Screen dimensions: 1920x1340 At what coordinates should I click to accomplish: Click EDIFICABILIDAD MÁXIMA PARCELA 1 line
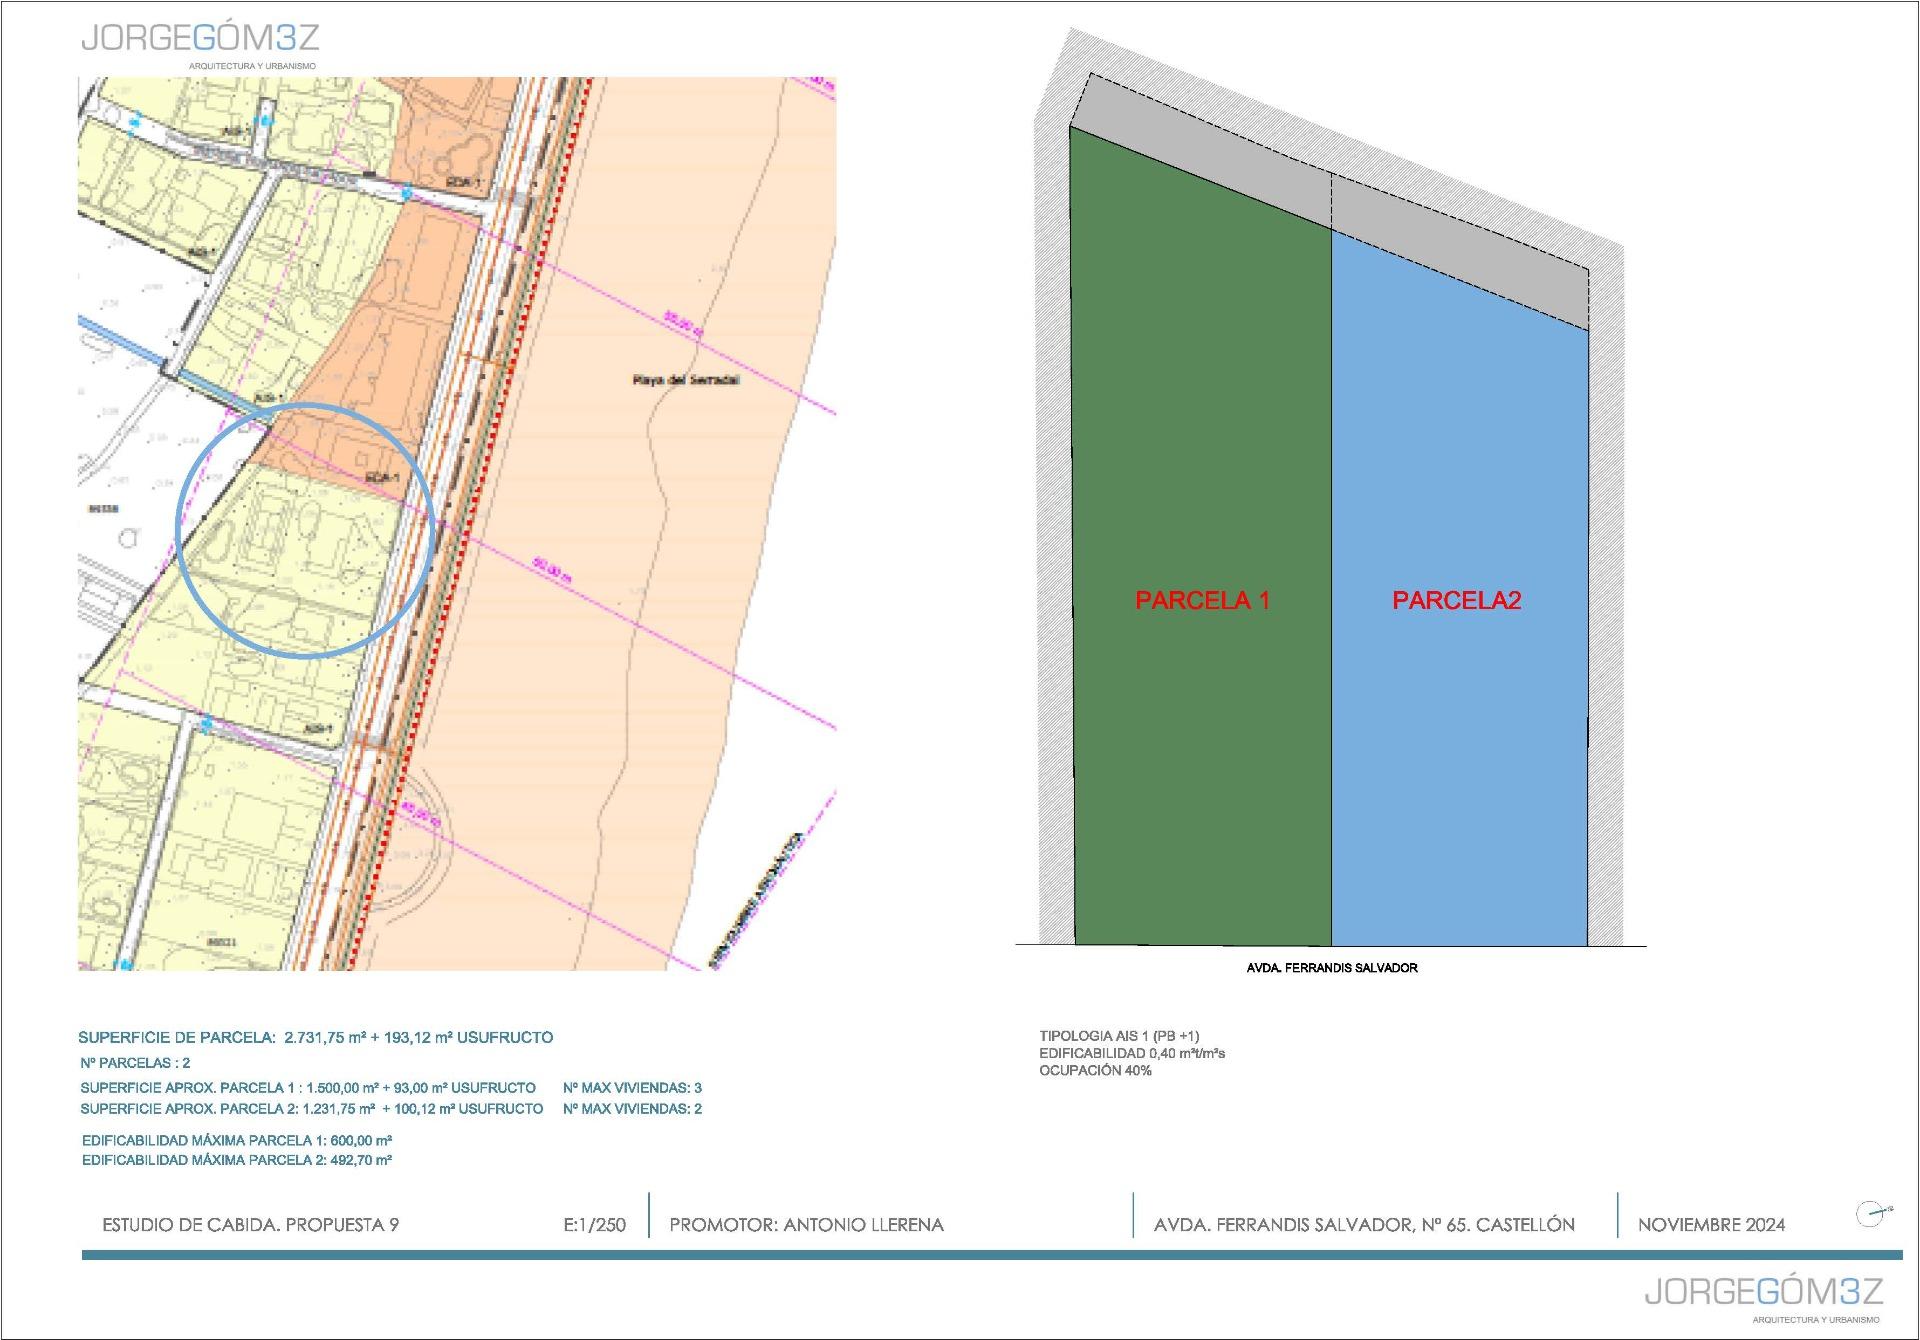point(237,1140)
